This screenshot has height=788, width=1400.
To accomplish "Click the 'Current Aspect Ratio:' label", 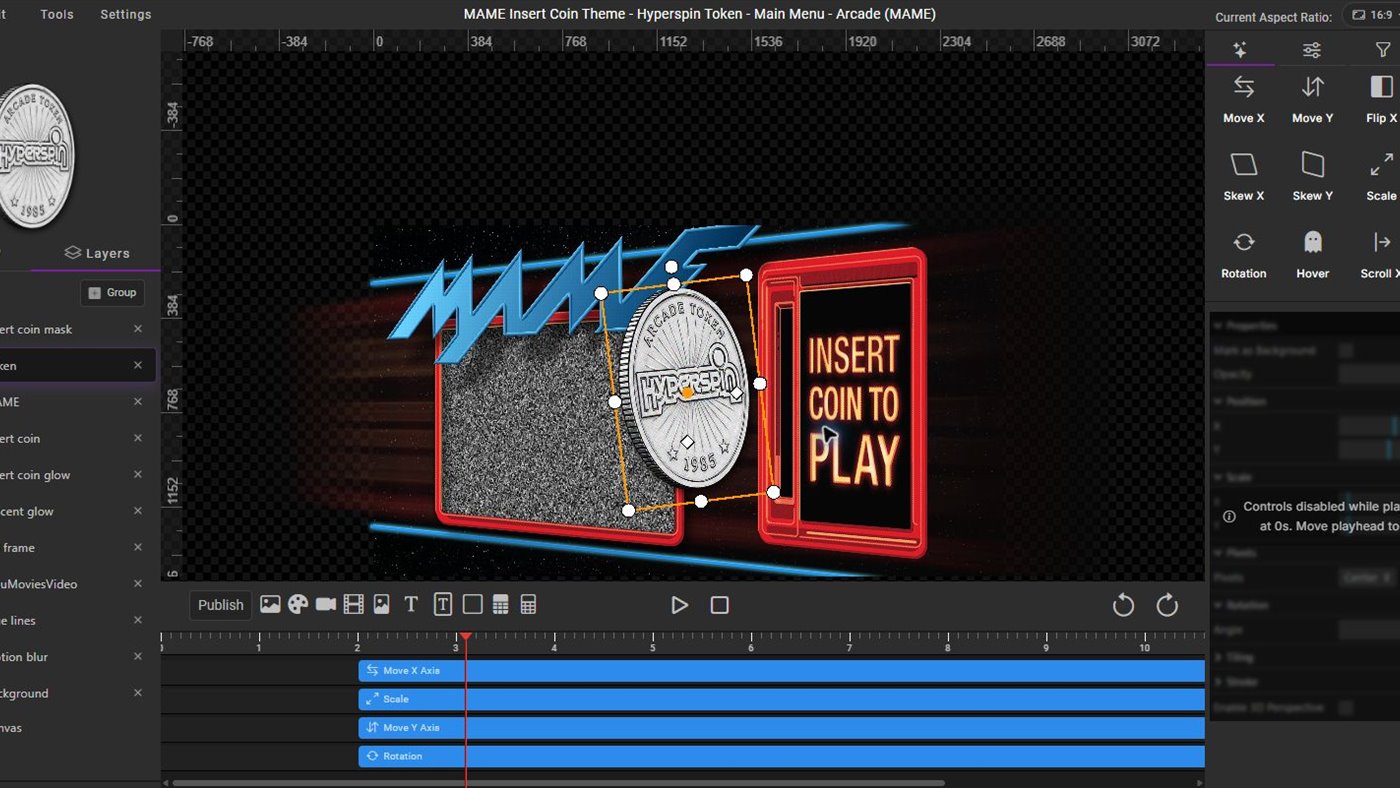I will (x=1273, y=17).
